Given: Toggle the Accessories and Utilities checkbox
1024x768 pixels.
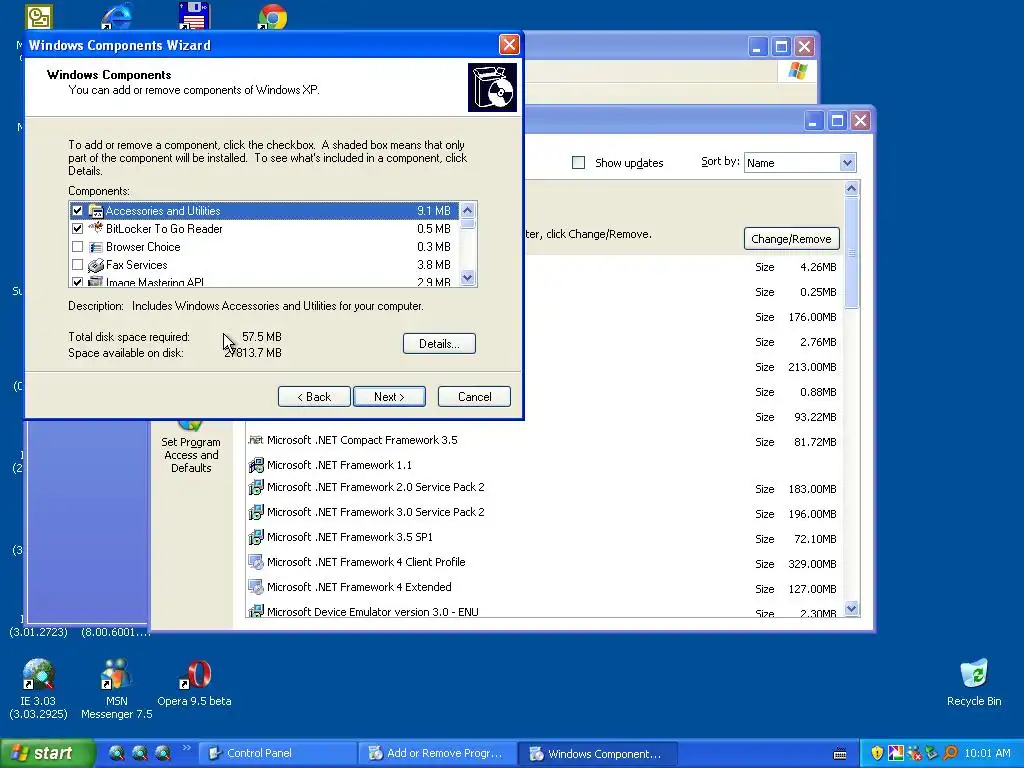Looking at the screenshot, I should click(78, 211).
